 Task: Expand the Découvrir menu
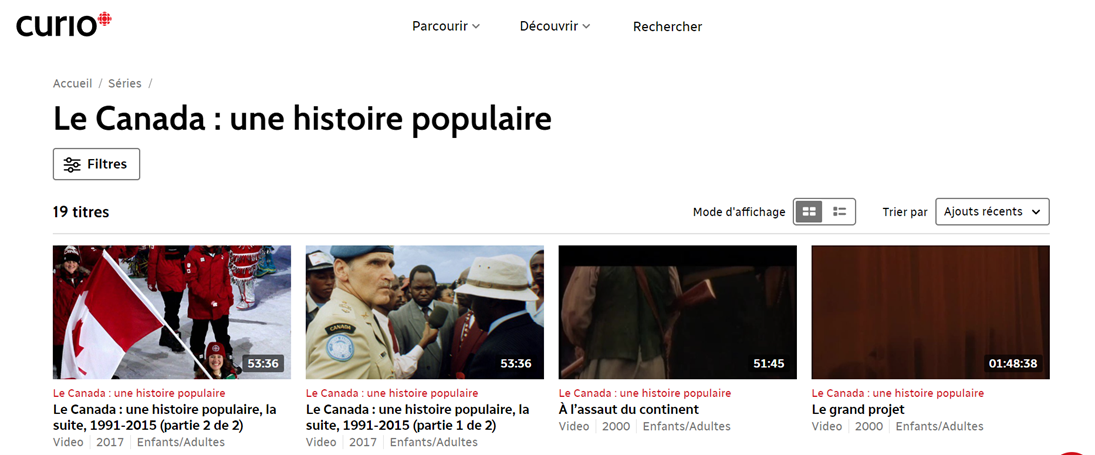tap(555, 27)
